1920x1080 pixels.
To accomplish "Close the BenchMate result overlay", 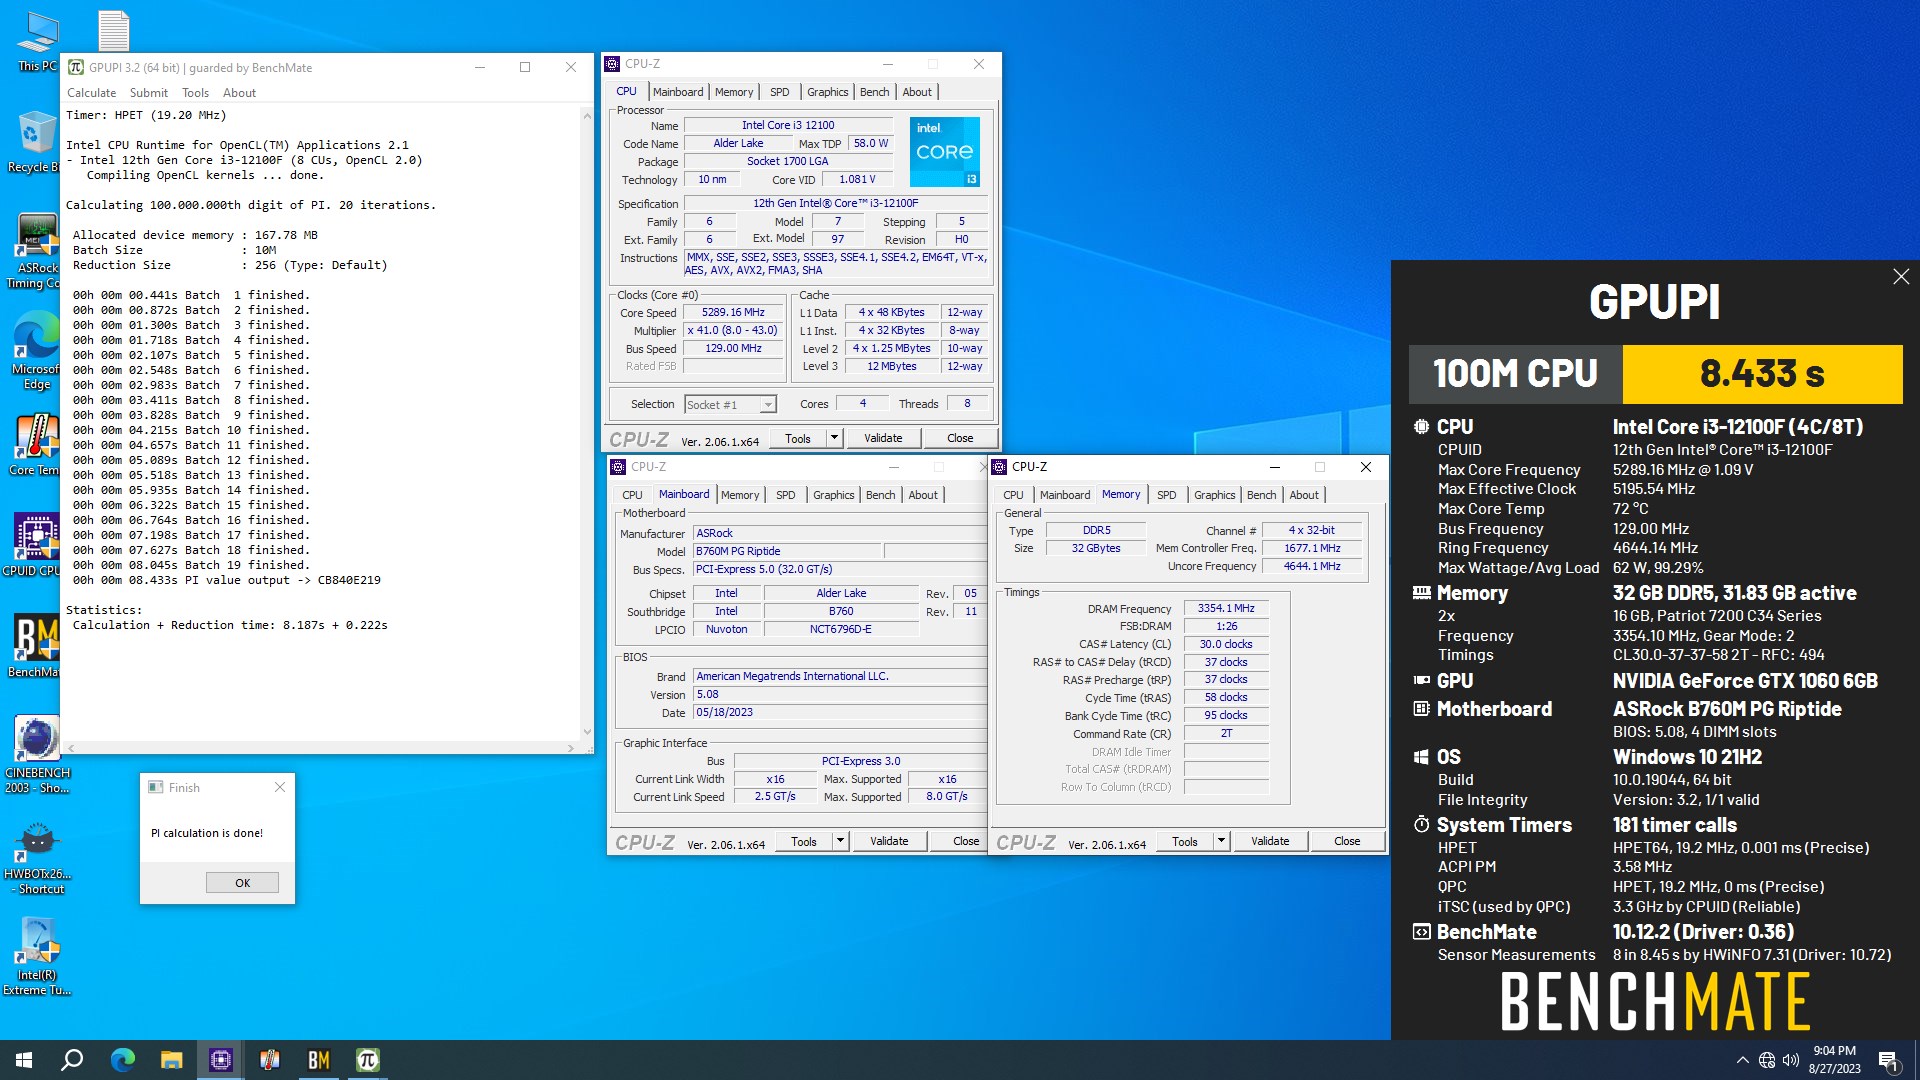I will pyautogui.click(x=1901, y=277).
